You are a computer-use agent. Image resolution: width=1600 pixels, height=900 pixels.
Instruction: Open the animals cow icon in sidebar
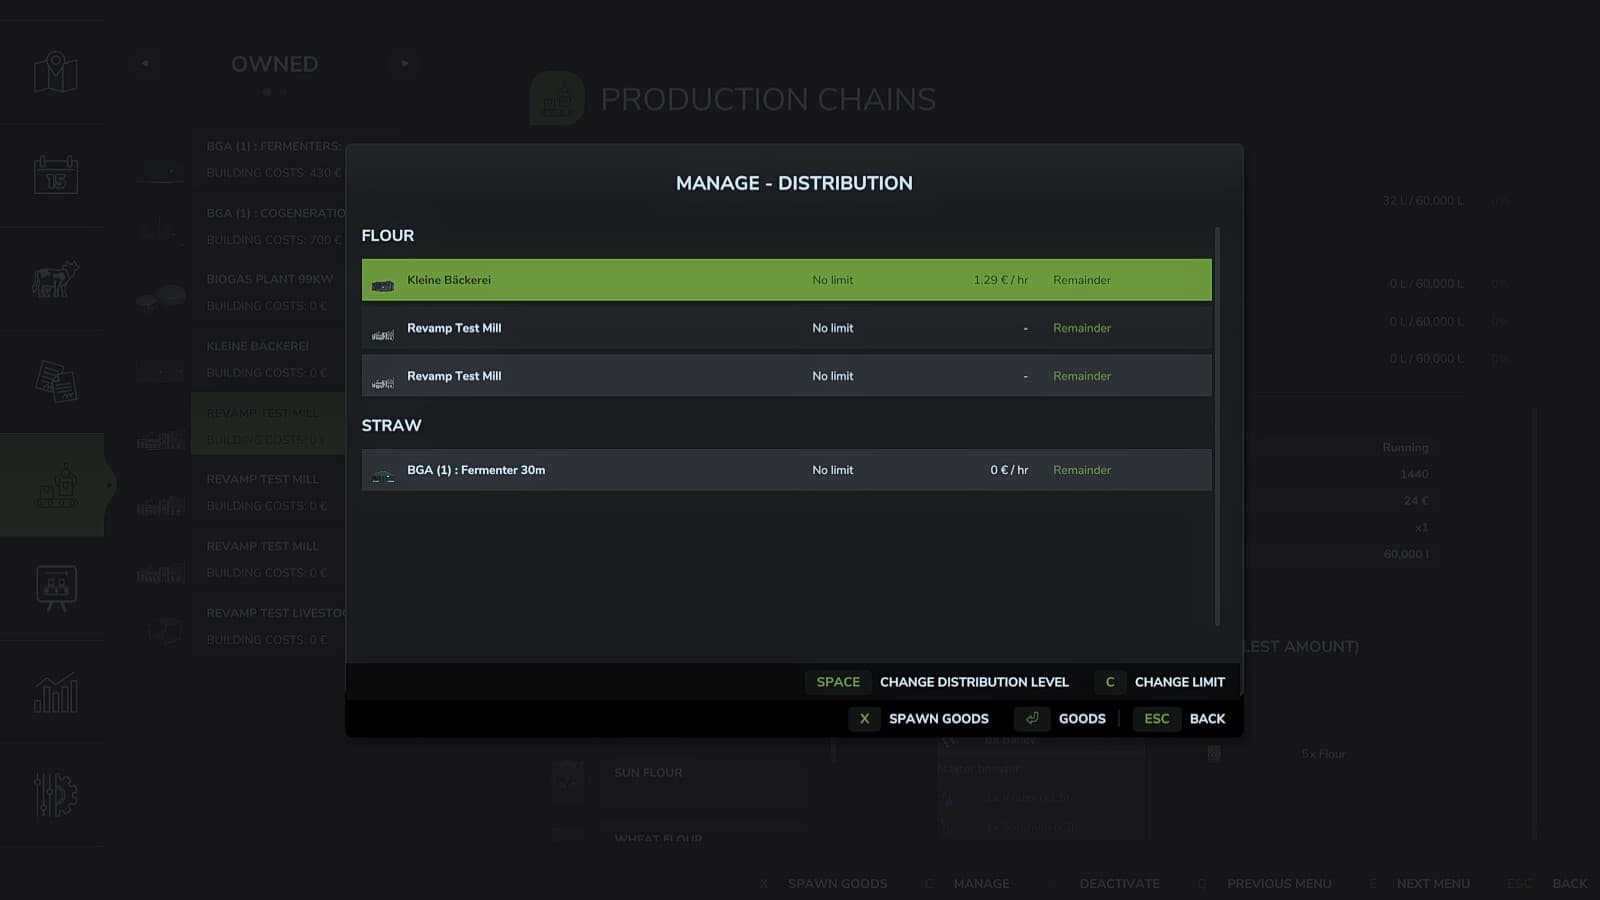(x=55, y=279)
